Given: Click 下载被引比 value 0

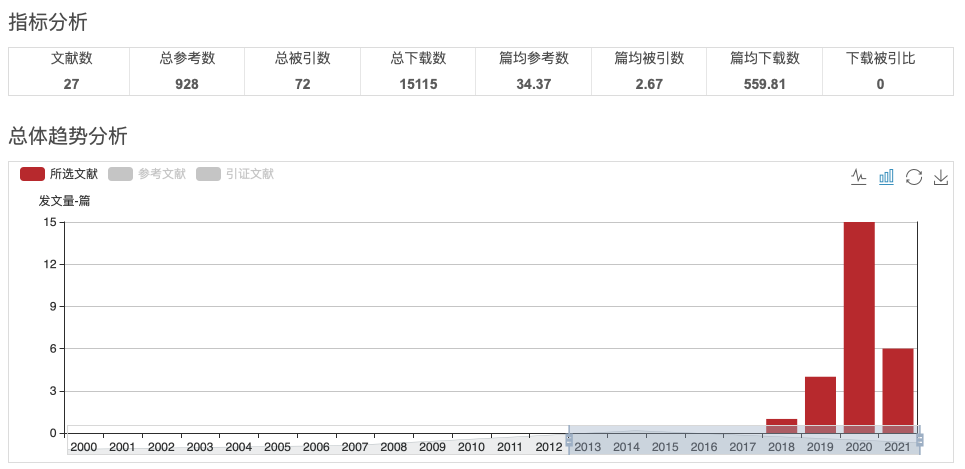Looking at the screenshot, I should pyautogui.click(x=880, y=84).
